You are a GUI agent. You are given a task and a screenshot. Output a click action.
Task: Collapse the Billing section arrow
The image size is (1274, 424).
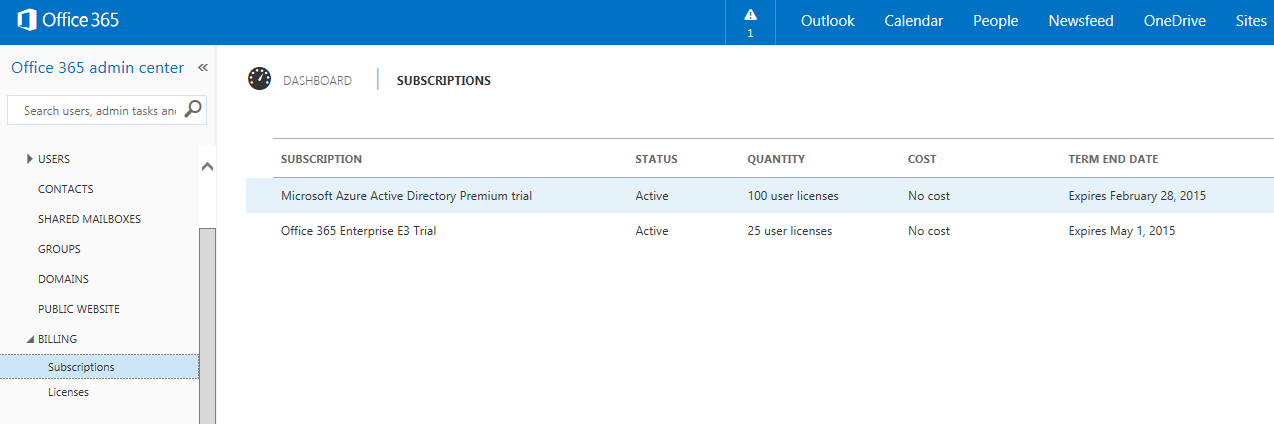[30, 339]
